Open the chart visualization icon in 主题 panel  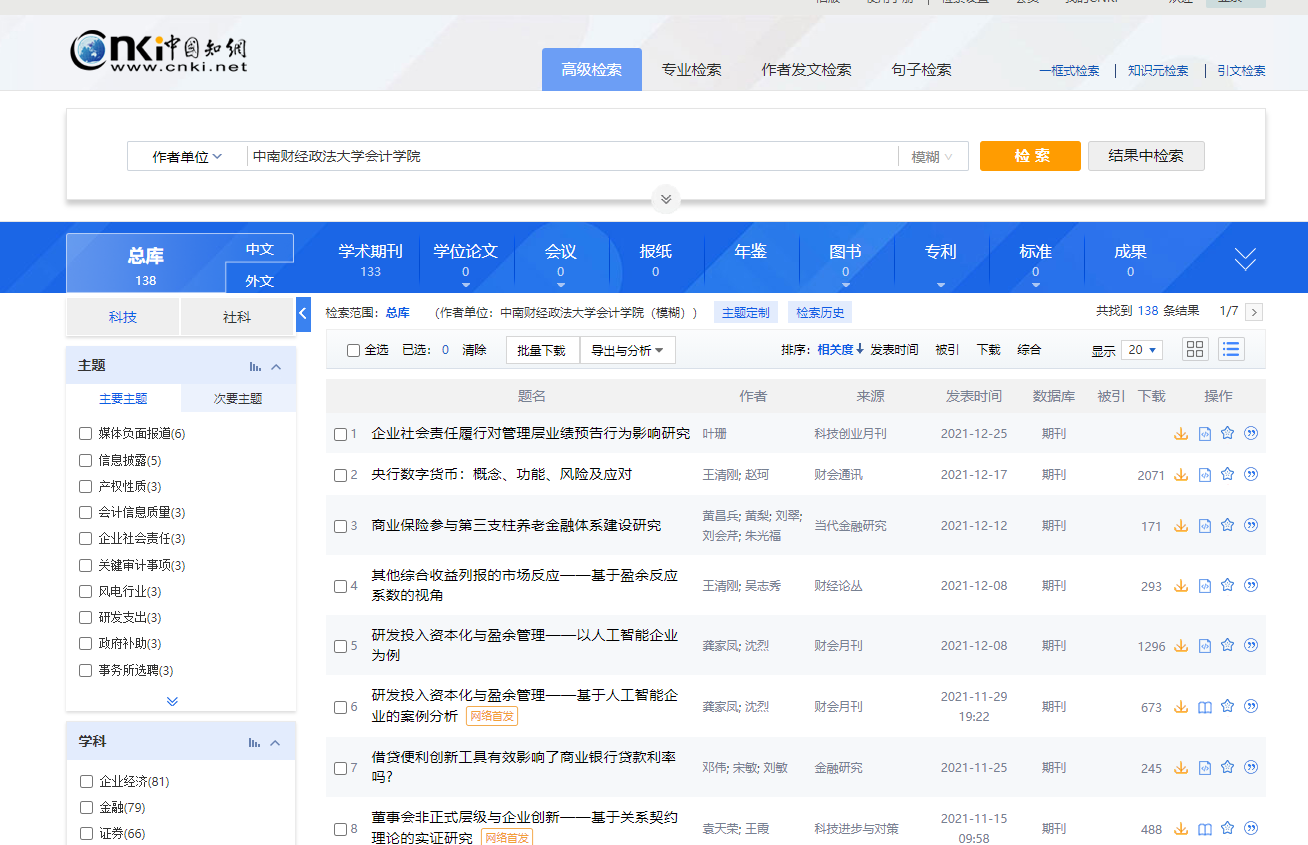(x=255, y=367)
